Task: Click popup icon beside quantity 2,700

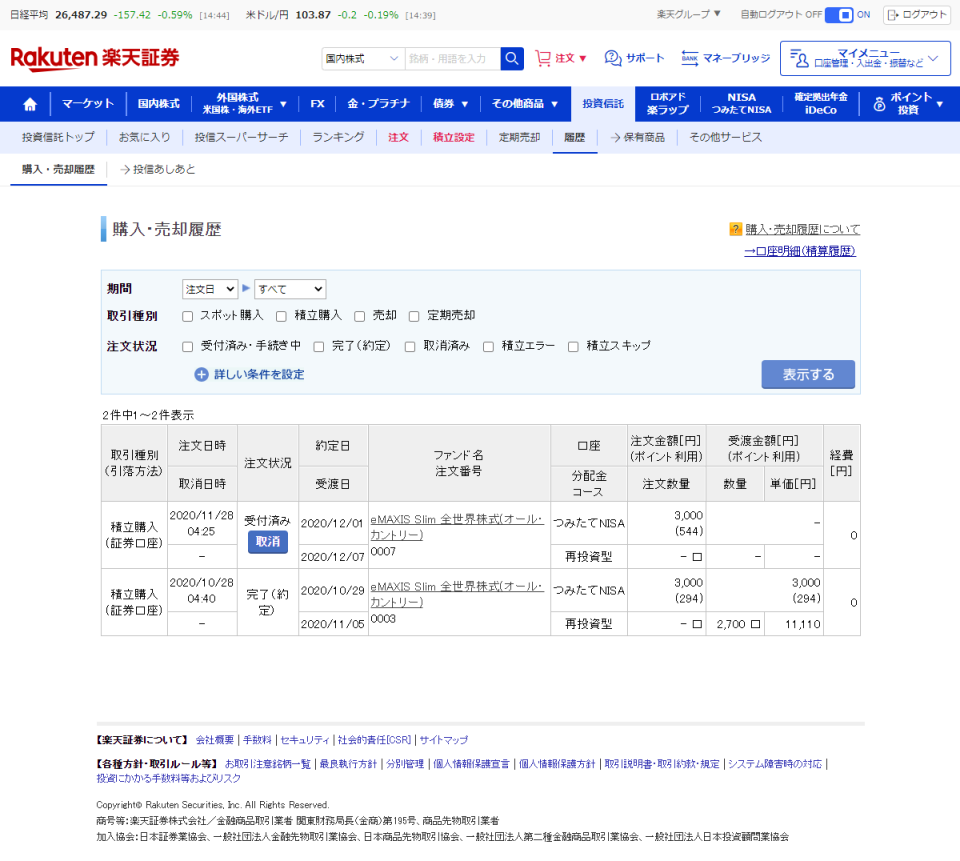Action: [756, 624]
